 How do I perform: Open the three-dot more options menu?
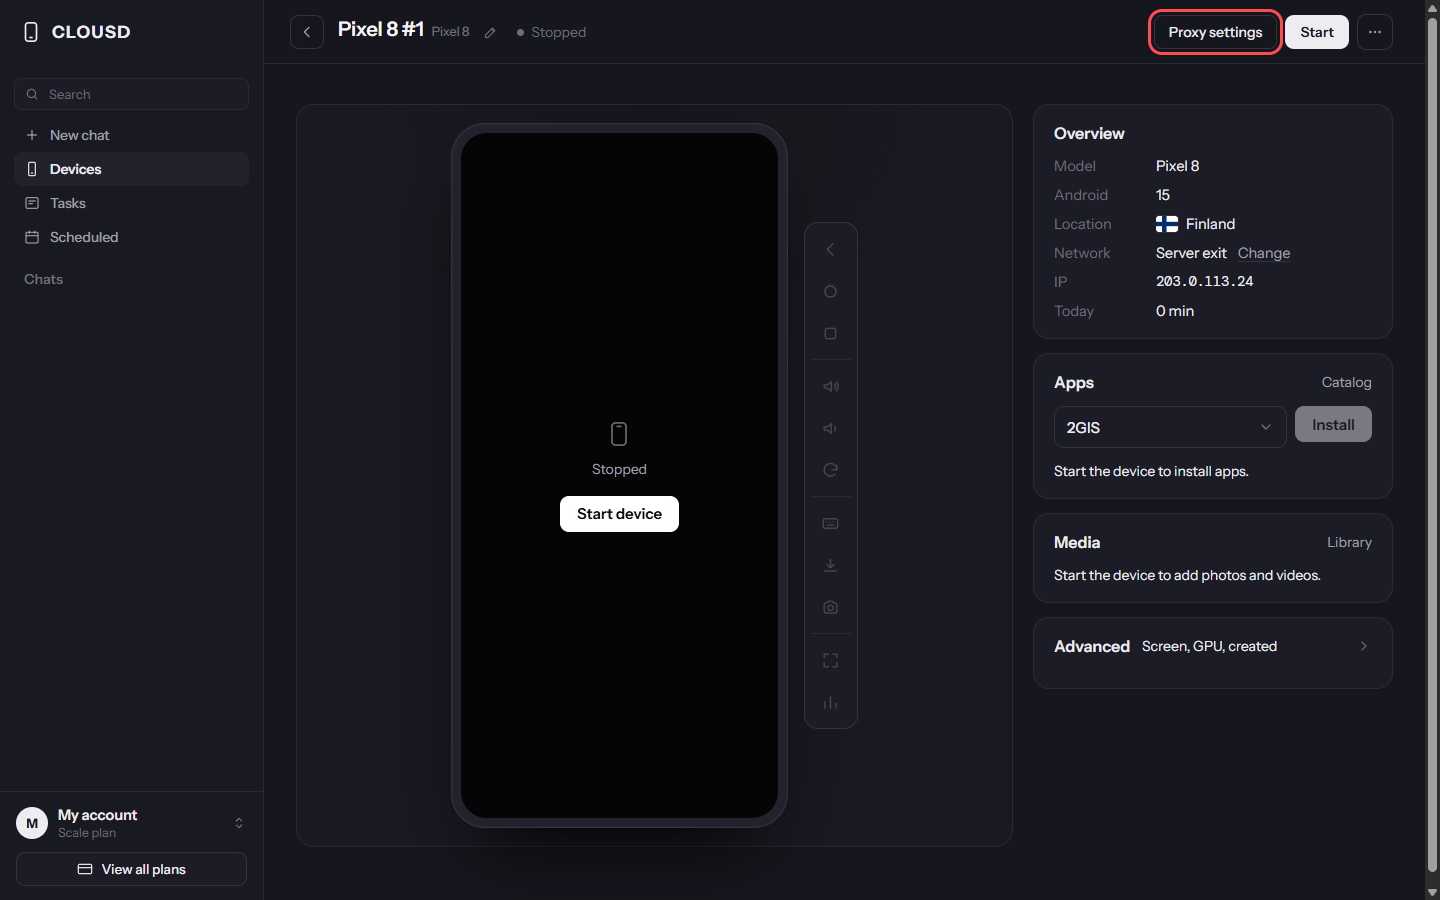(1375, 32)
